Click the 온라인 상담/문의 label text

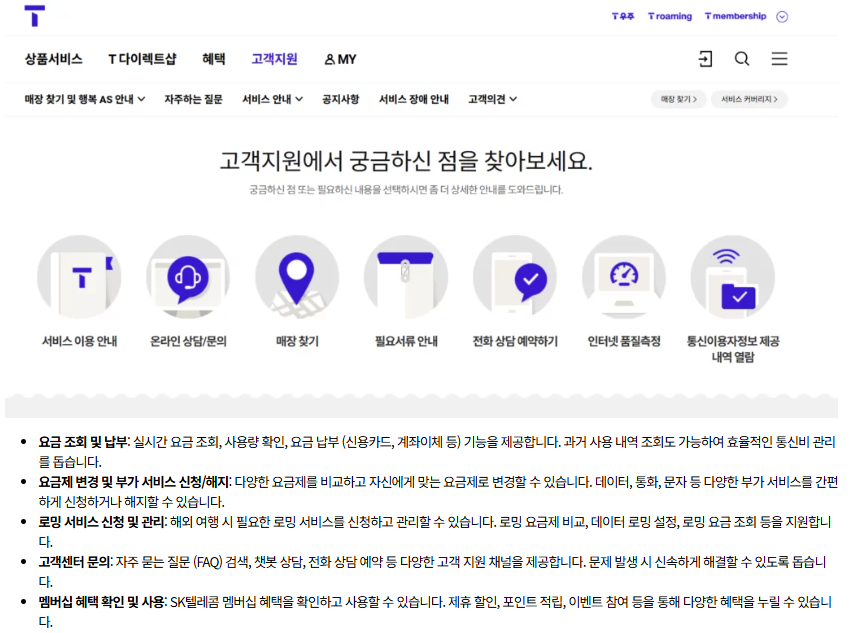point(188,341)
